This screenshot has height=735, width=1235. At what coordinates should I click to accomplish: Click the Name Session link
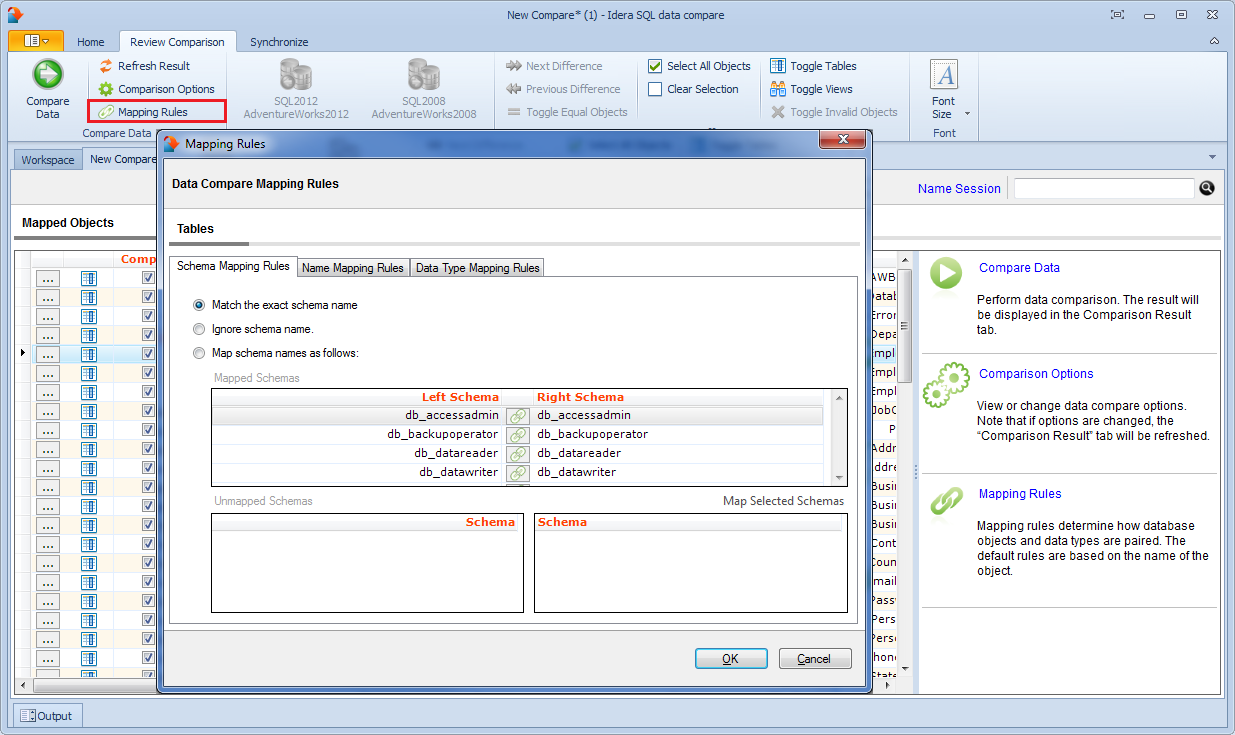click(x=959, y=188)
